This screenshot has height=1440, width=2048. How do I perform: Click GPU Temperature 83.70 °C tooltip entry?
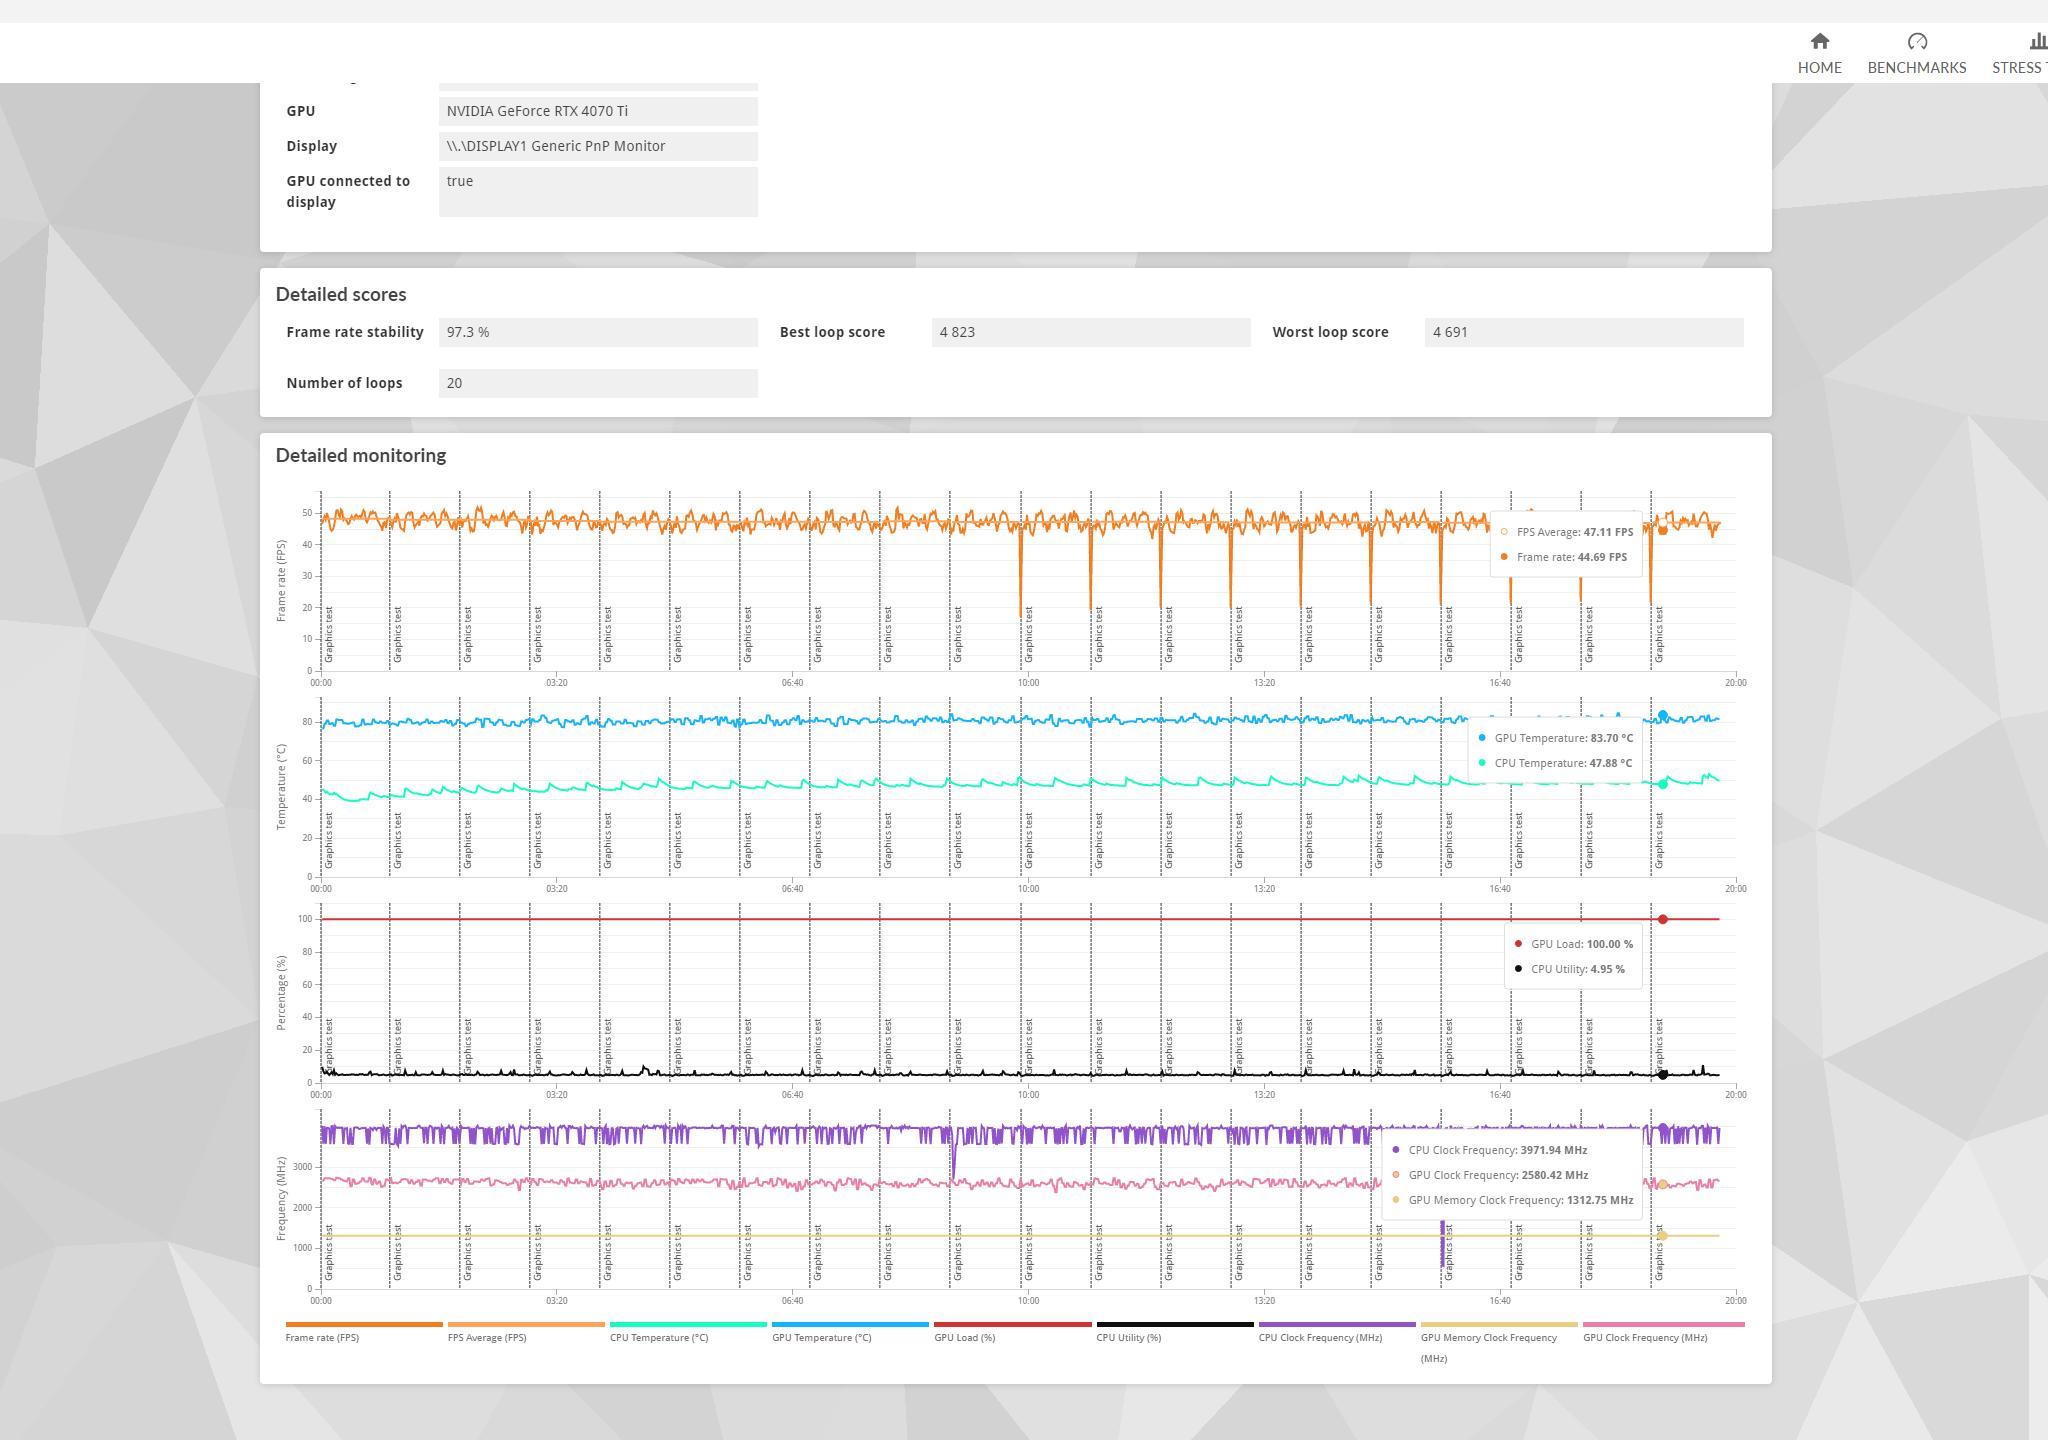[x=1555, y=738]
